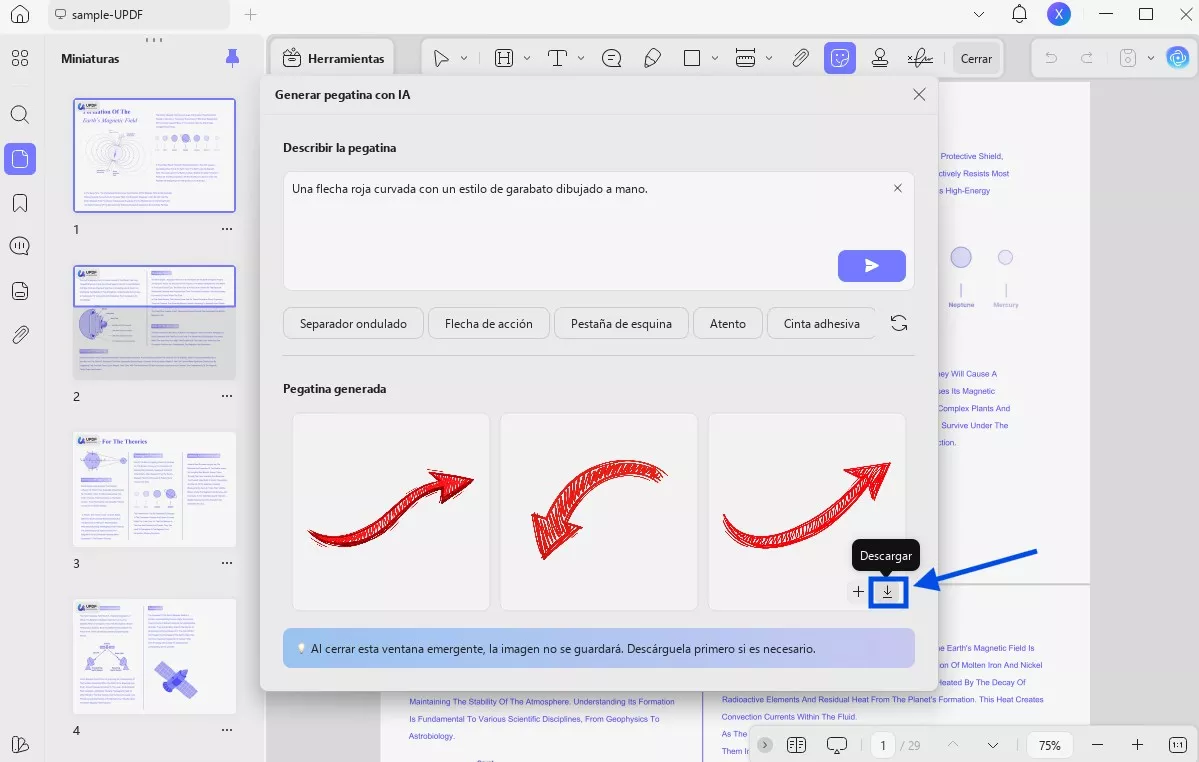This screenshot has width=1199, height=762.
Task: Choose the Pestaña de esquina suggestion
Action: [x=621, y=323]
